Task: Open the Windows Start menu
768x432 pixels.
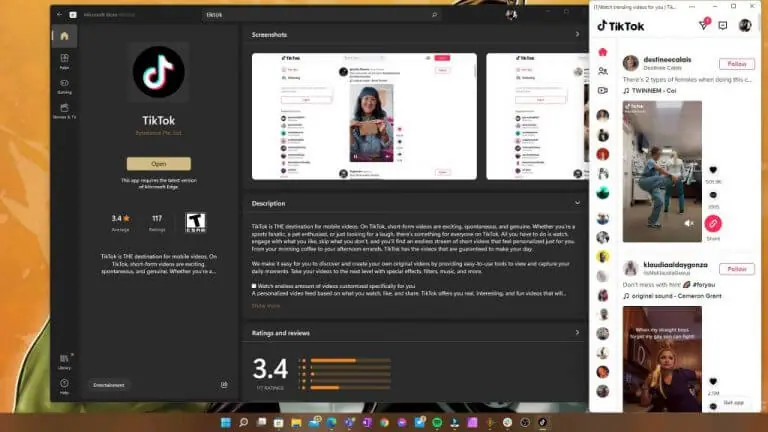Action: coord(226,422)
